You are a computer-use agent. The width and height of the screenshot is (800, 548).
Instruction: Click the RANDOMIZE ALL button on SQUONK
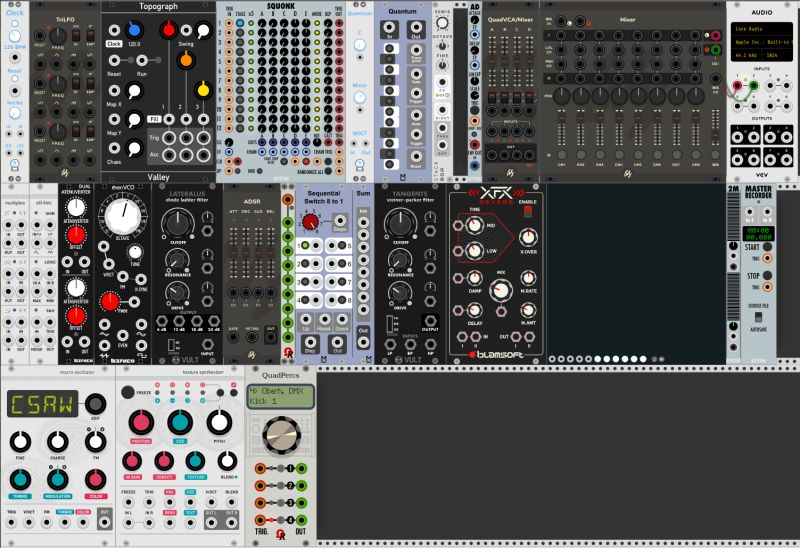tap(328, 171)
